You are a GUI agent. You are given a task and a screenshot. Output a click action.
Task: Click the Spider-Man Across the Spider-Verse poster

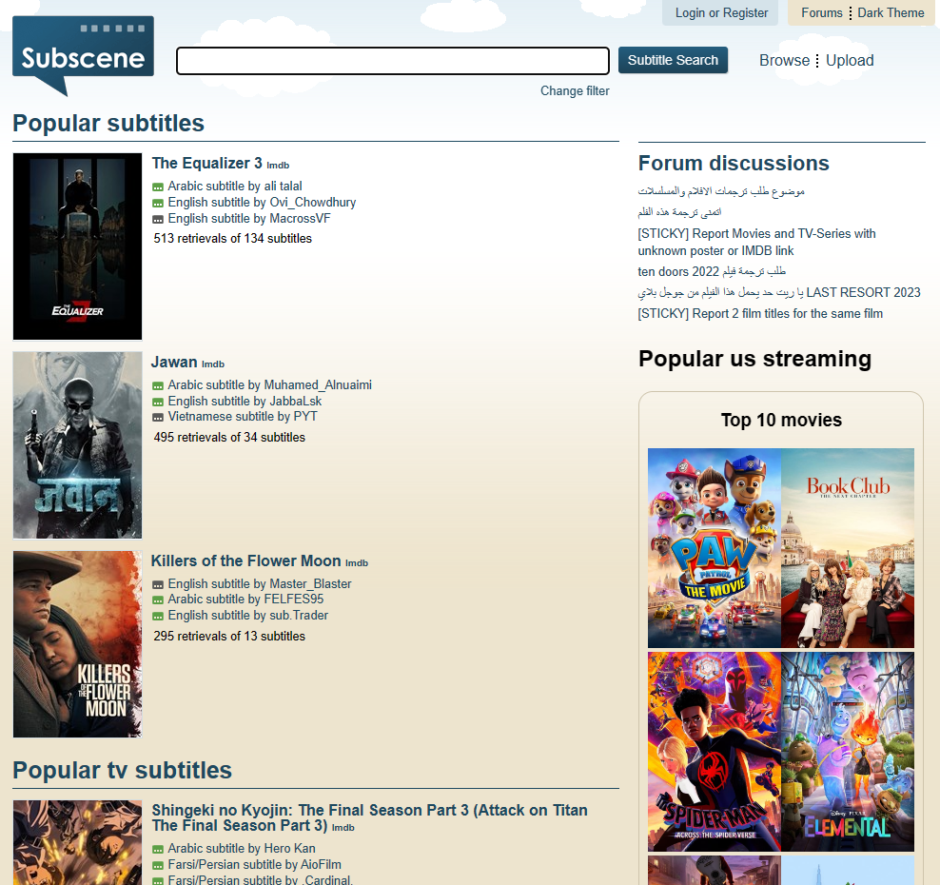(x=714, y=751)
